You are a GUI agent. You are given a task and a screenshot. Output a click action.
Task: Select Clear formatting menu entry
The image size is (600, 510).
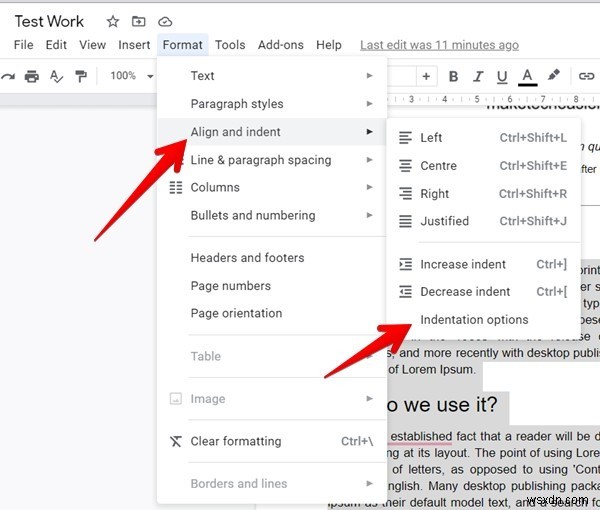point(272,441)
